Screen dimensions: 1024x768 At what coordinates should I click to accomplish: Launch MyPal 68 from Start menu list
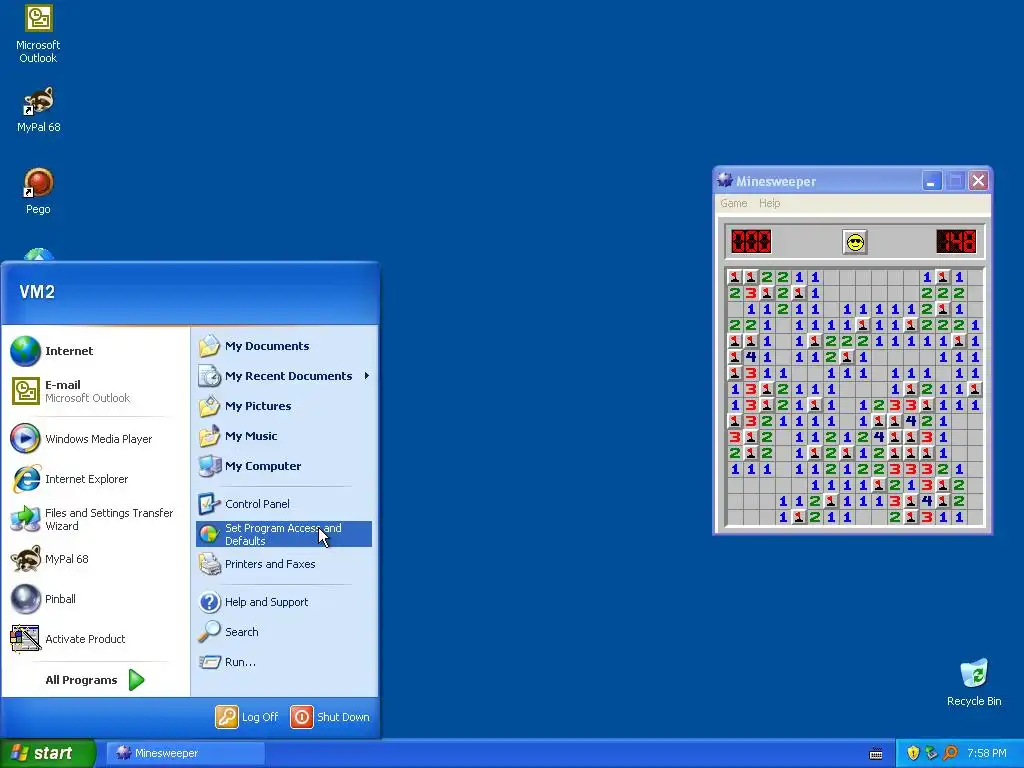[x=95, y=559]
